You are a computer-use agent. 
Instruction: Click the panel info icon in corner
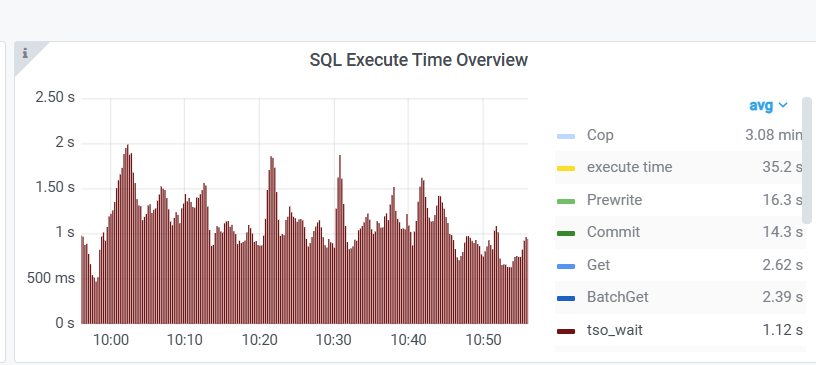click(25, 53)
